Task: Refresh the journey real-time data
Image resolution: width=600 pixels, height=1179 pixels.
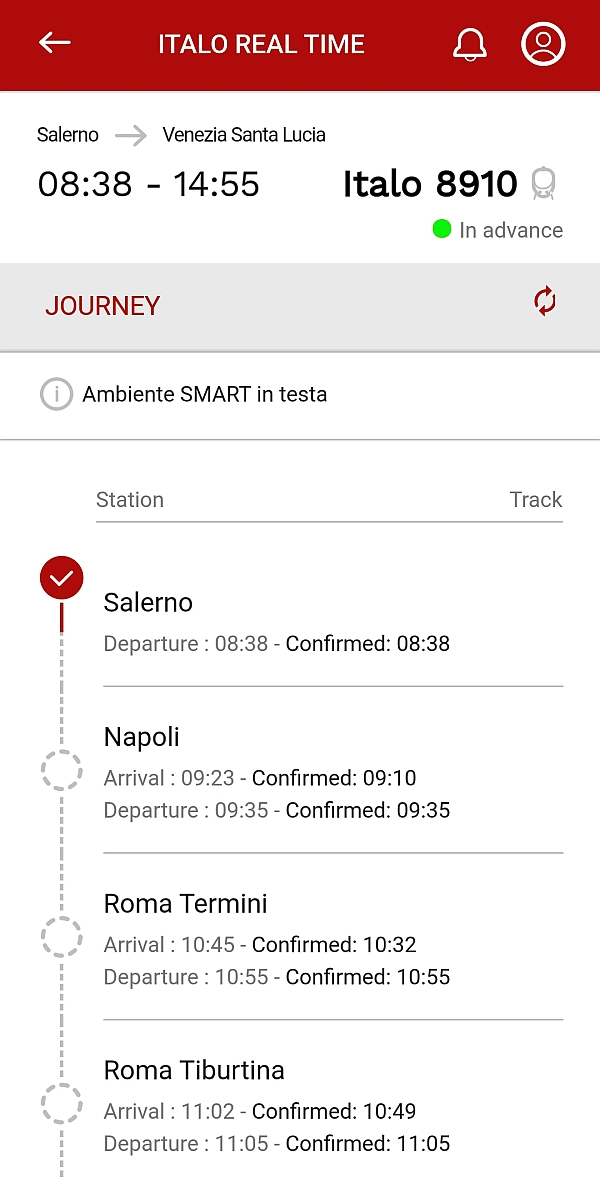Action: click(545, 301)
